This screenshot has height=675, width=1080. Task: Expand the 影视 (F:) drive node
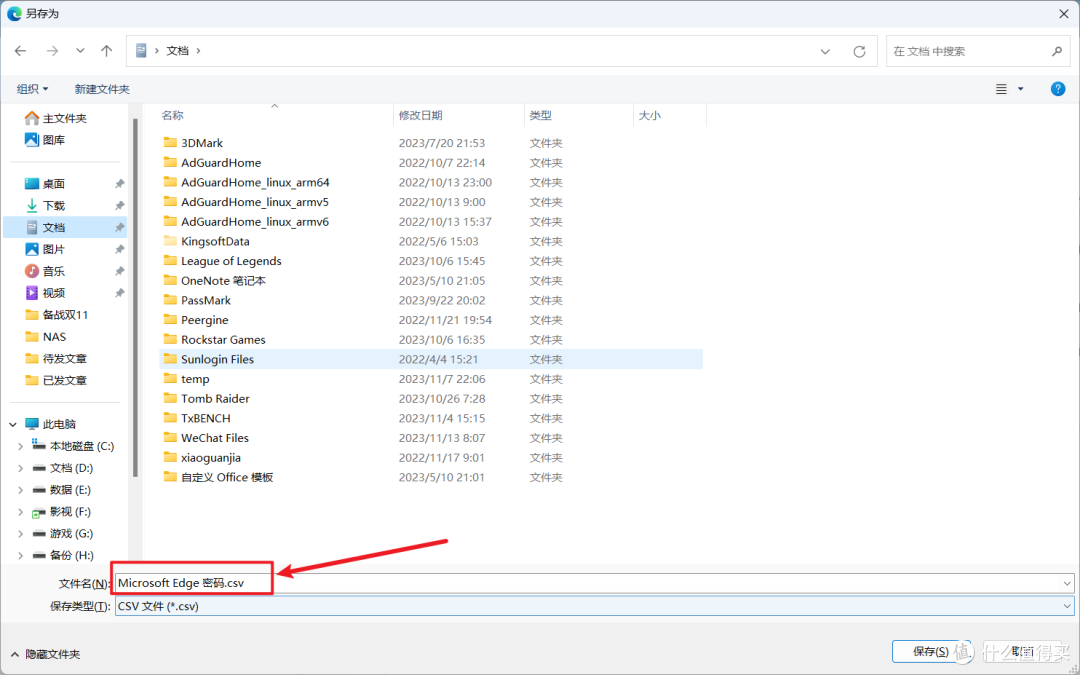tap(20, 512)
